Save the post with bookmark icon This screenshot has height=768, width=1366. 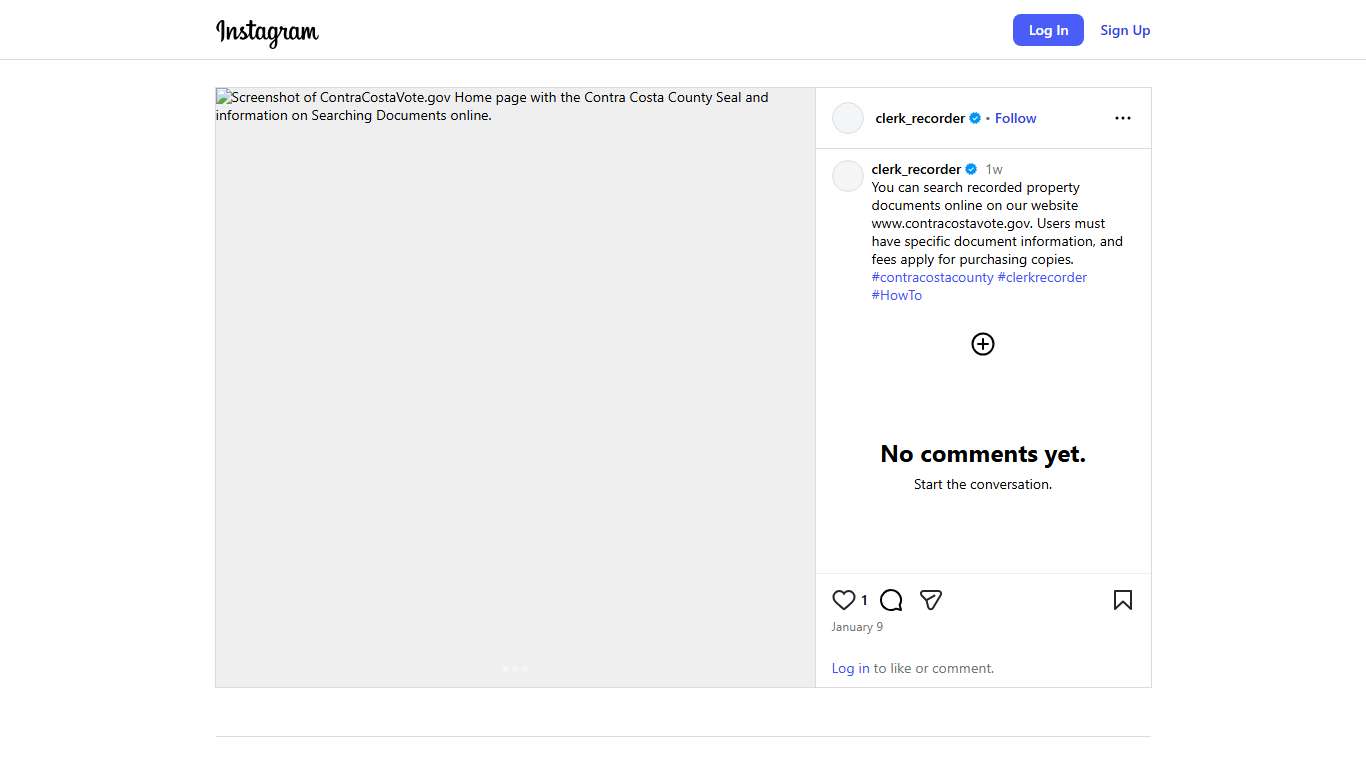1122,600
